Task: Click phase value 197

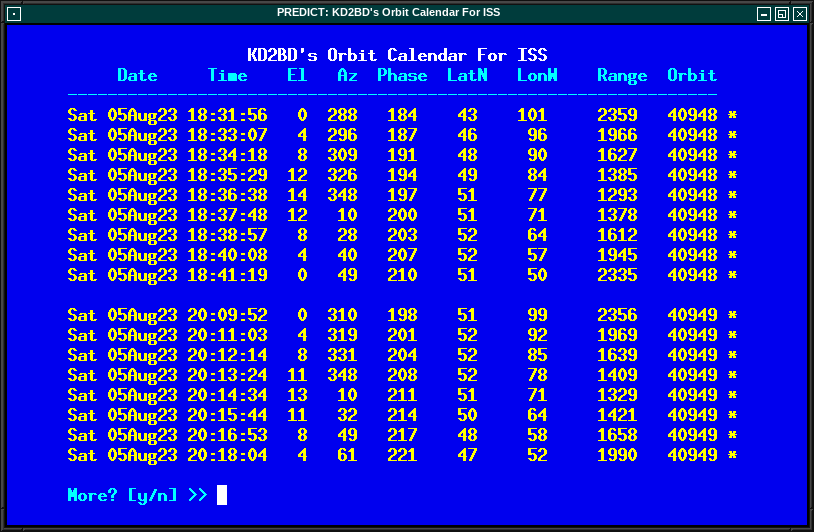Action: (x=402, y=195)
